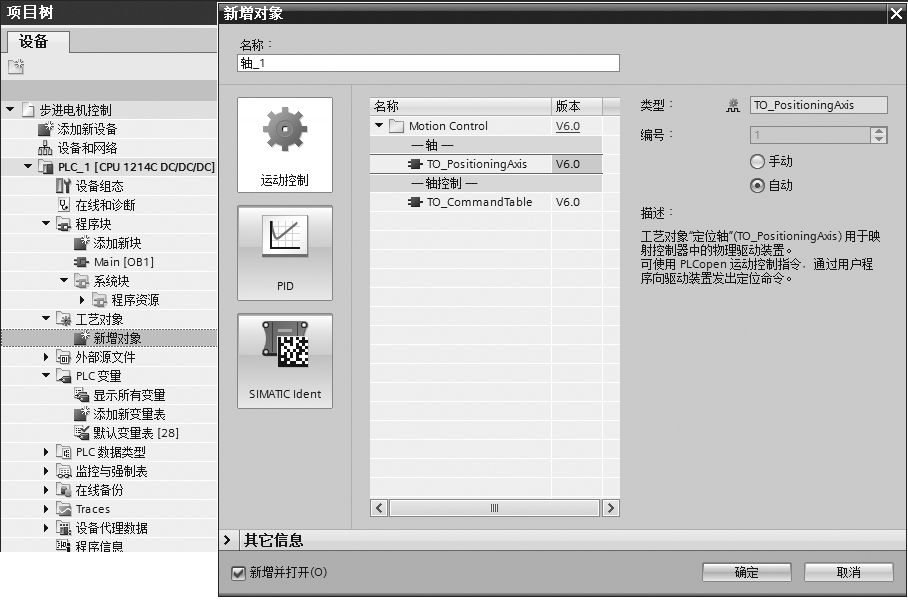Select the TO_PositioningAxis row text
908x602 pixels.
[477, 164]
